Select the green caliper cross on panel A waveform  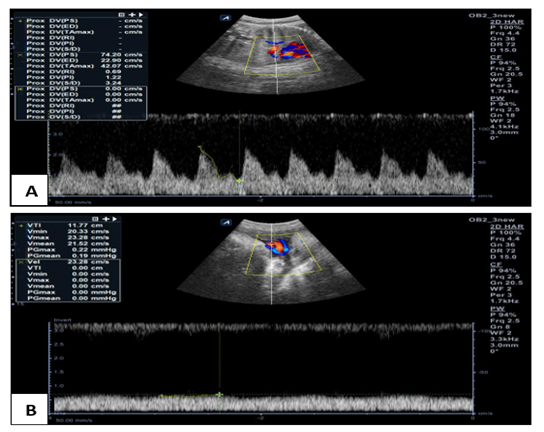(x=239, y=181)
